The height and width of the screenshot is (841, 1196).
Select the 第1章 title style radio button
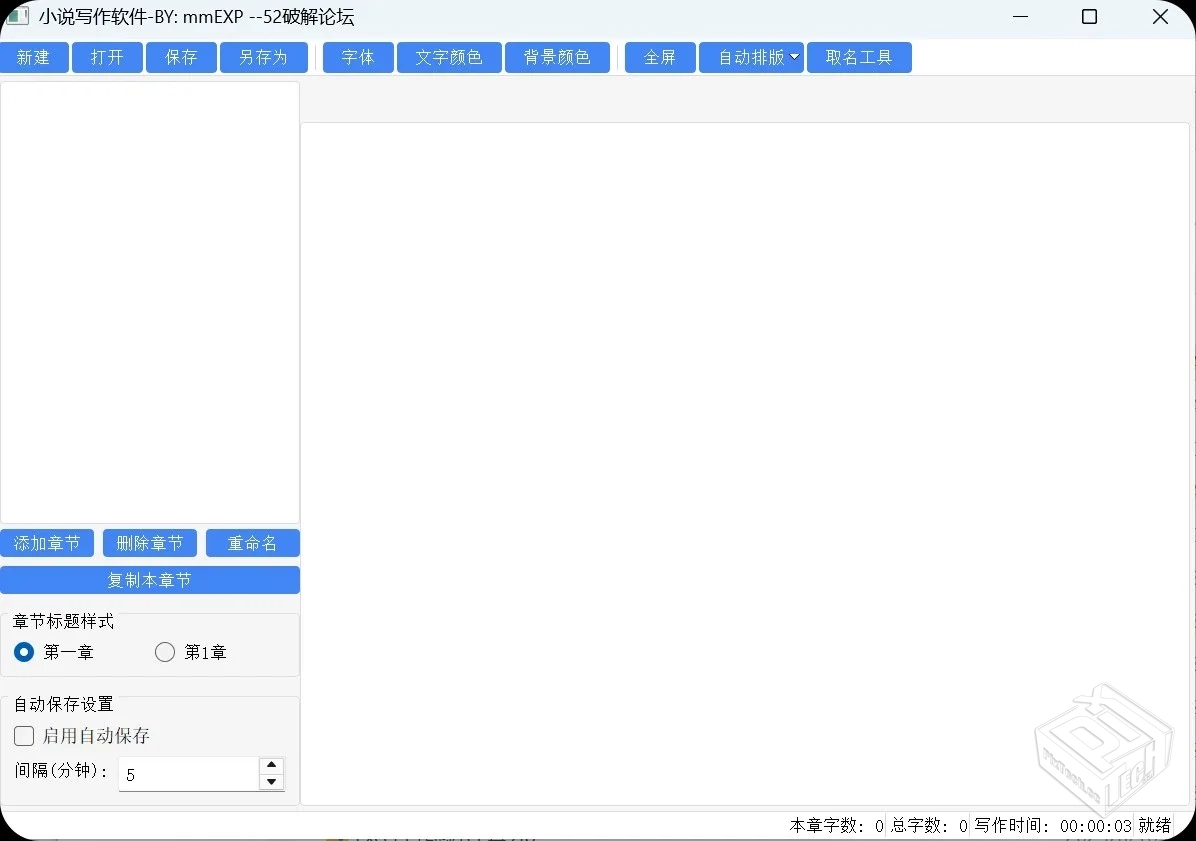click(164, 652)
